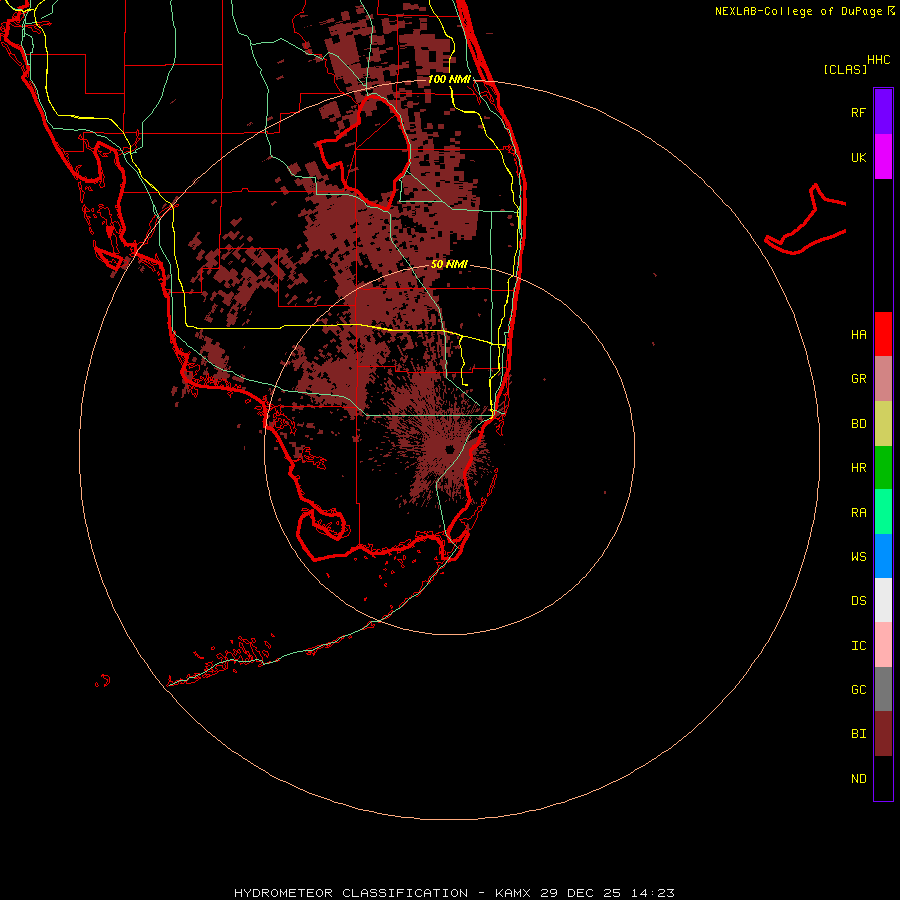The height and width of the screenshot is (900, 900).
Task: Click the WS legend label
Action: point(858,557)
